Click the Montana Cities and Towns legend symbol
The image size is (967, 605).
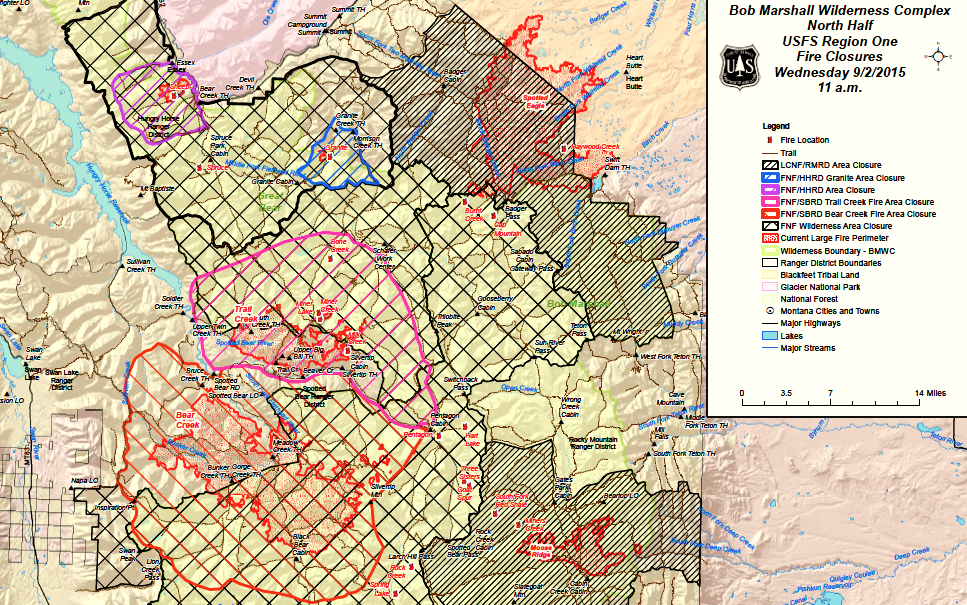(x=769, y=311)
